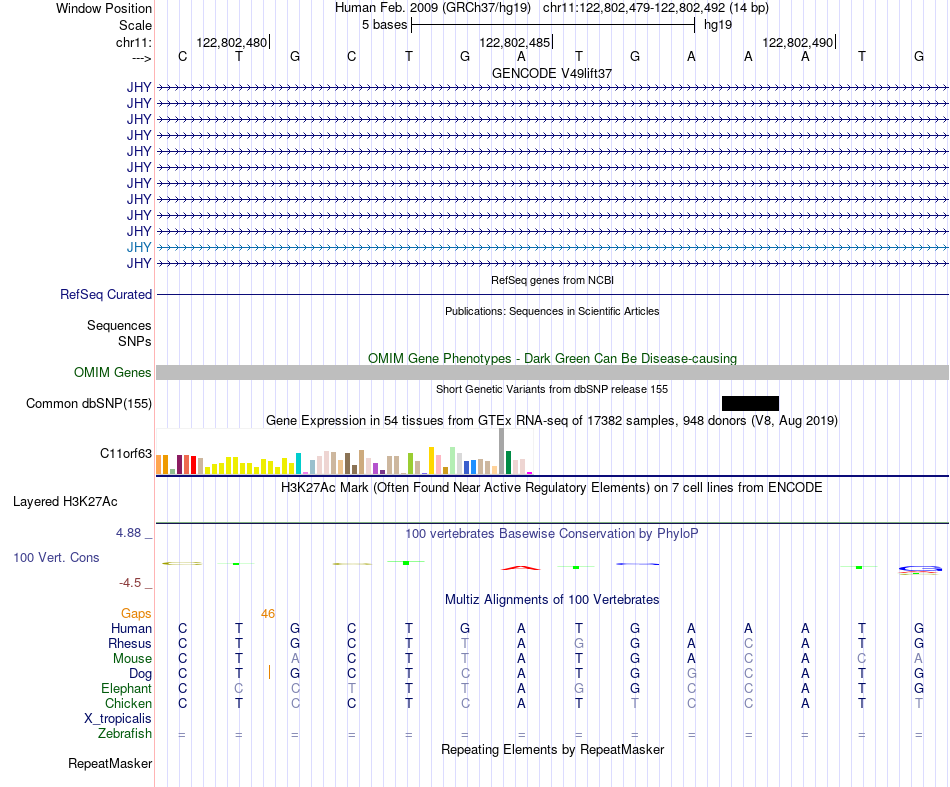The image size is (950, 787).
Task: Click 100 vertebrates Basewise Conservation by PhyloP title
Action: tap(552, 534)
